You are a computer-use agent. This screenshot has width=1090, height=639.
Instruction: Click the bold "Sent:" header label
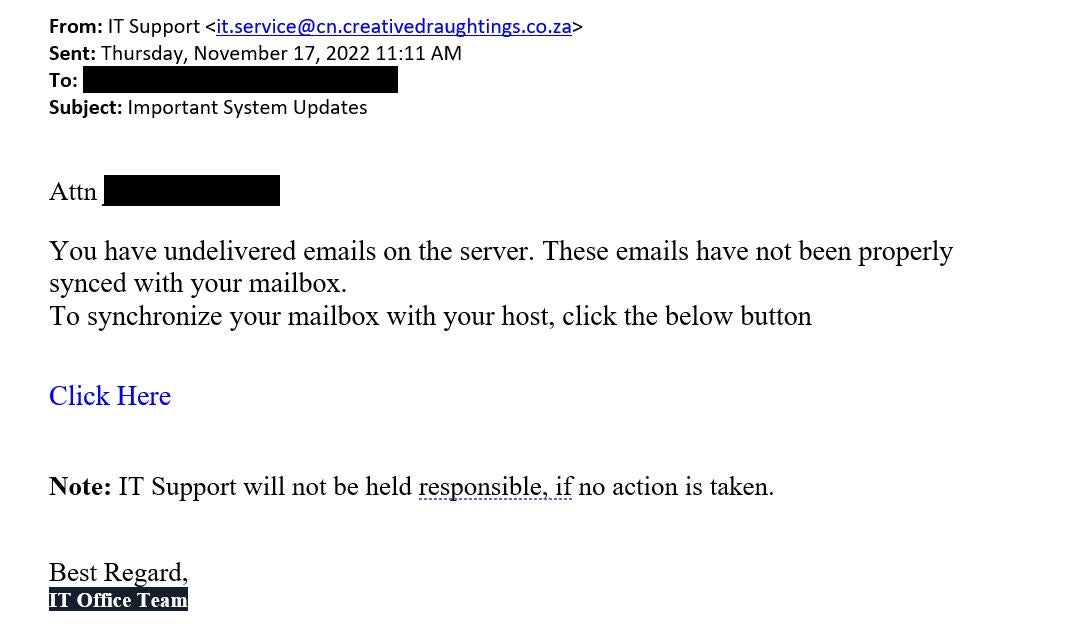72,54
